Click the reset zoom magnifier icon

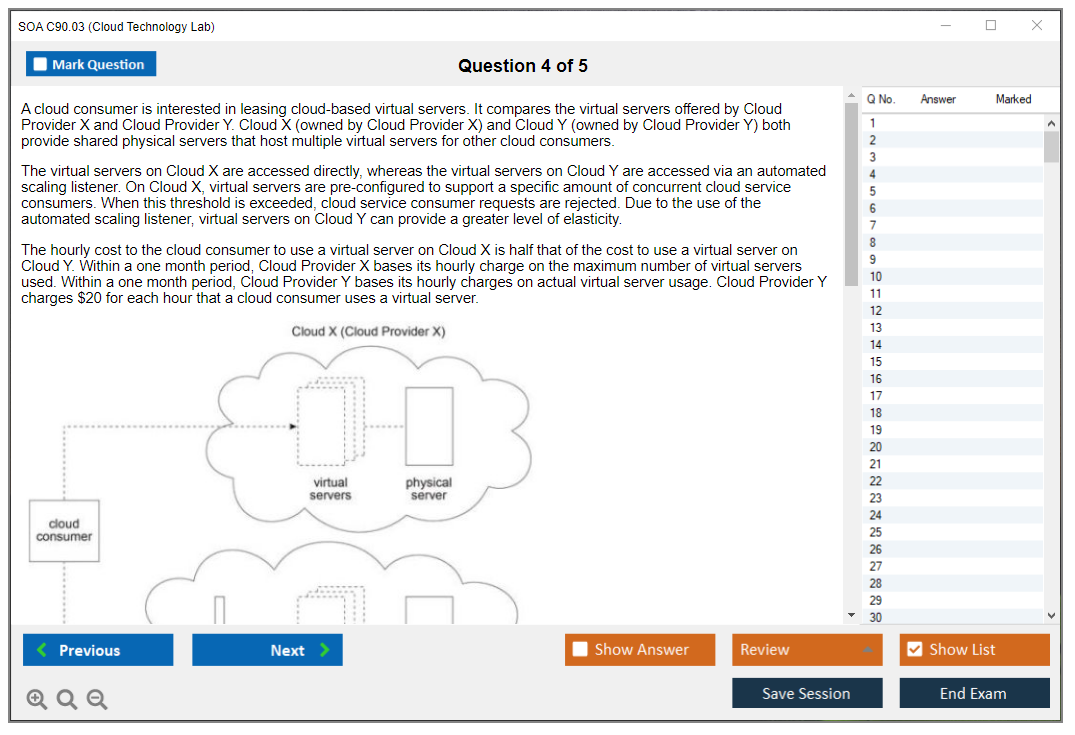(67, 700)
